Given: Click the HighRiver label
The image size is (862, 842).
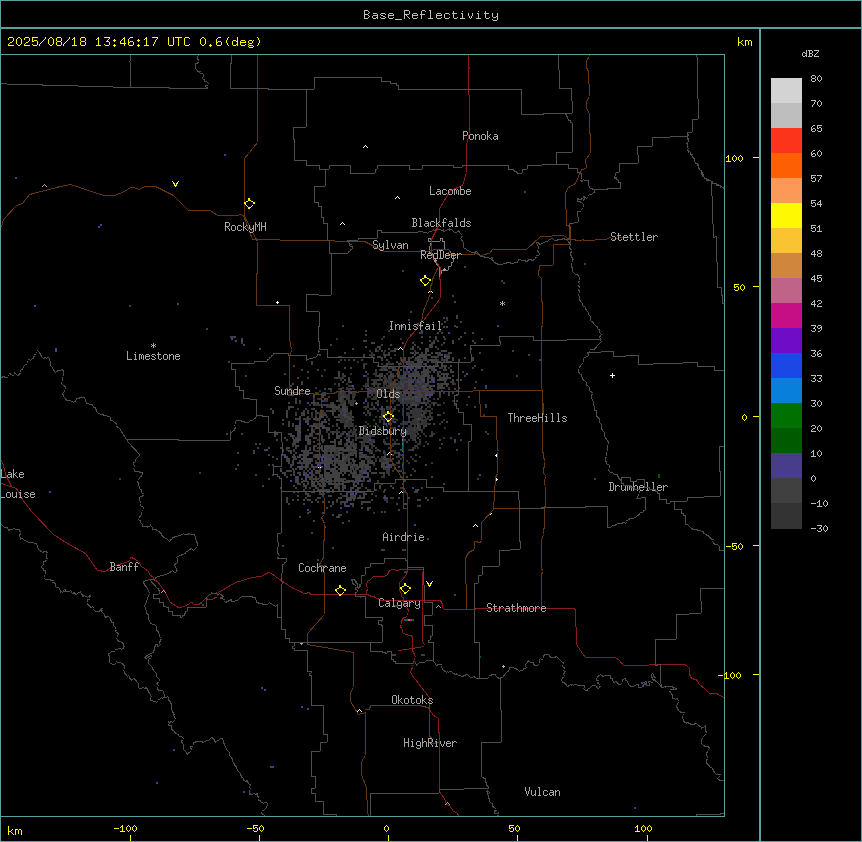Looking at the screenshot, I should [430, 743].
